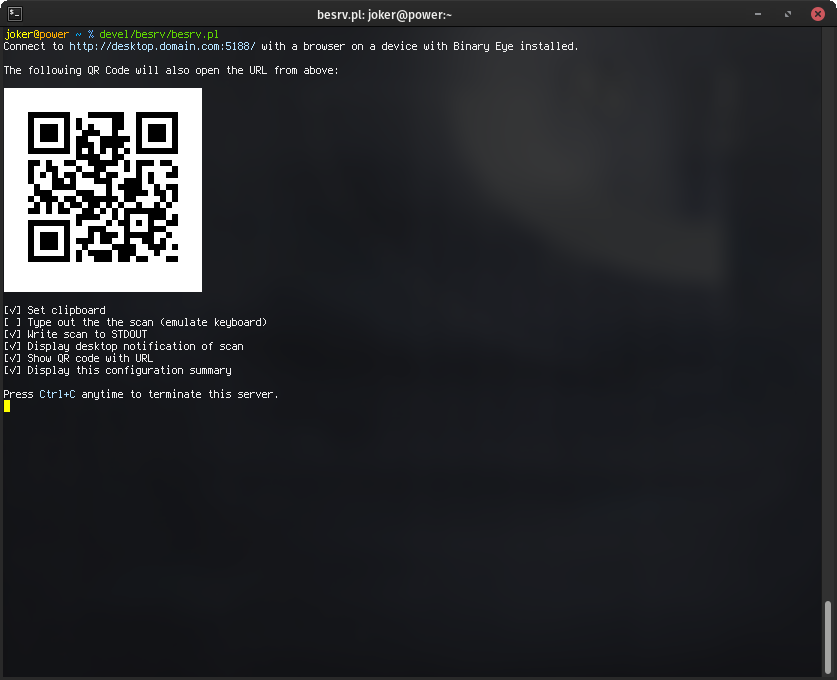Screen dimensions: 837x680
Task: Click the 'Display this configuration summary' checkbox
Action: point(12,370)
